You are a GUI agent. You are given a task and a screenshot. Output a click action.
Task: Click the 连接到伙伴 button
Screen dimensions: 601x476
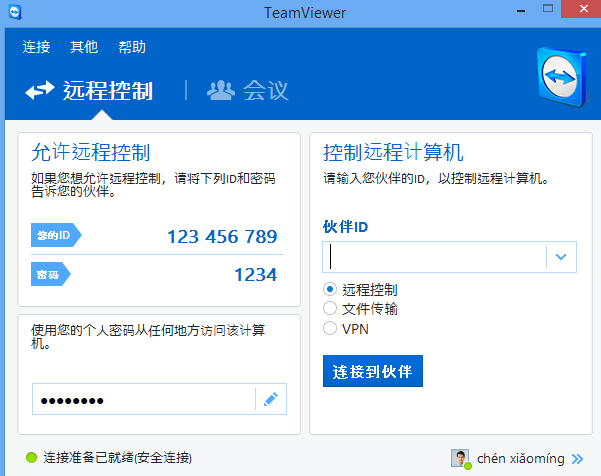tap(373, 371)
